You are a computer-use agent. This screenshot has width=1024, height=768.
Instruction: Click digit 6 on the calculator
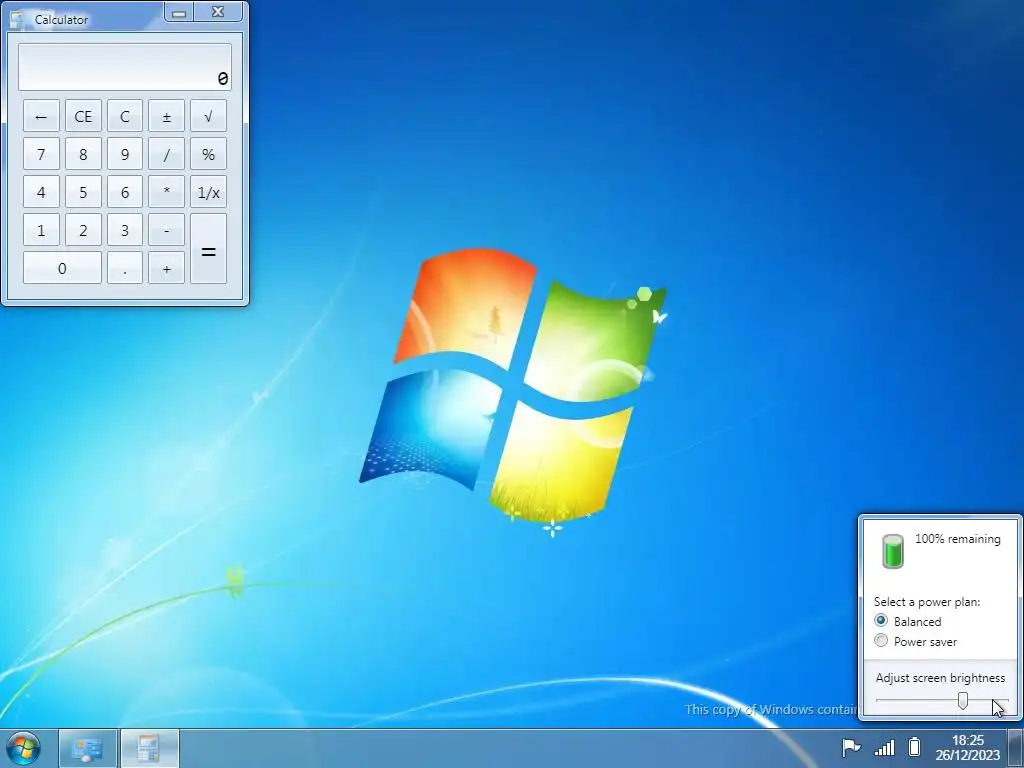(125, 192)
